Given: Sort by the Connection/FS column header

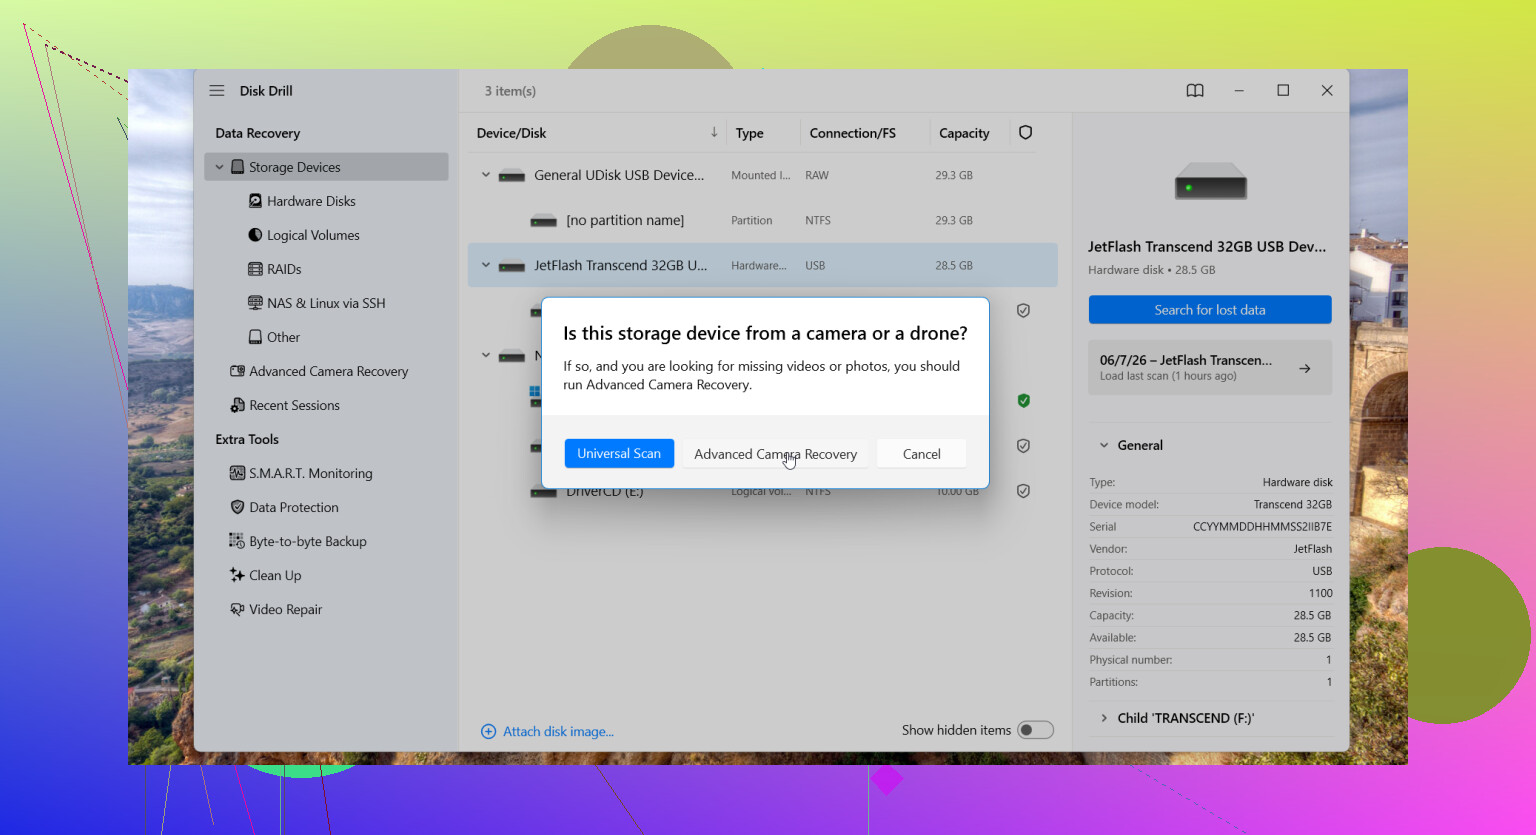Looking at the screenshot, I should tap(852, 133).
